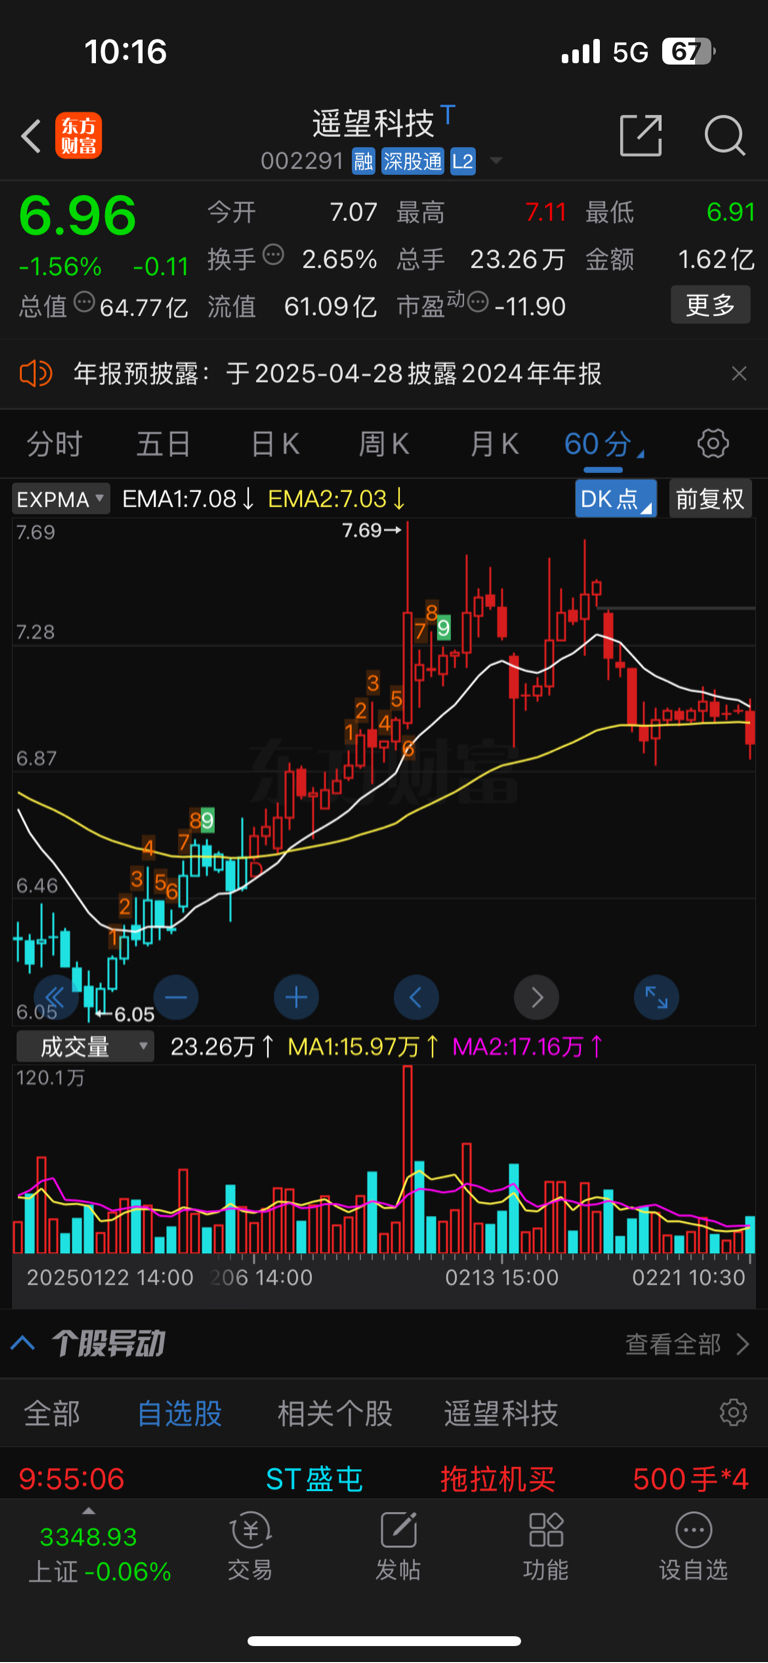The width and height of the screenshot is (768, 1663).
Task: Tap the 拖拉机买 movement label
Action: [498, 1478]
